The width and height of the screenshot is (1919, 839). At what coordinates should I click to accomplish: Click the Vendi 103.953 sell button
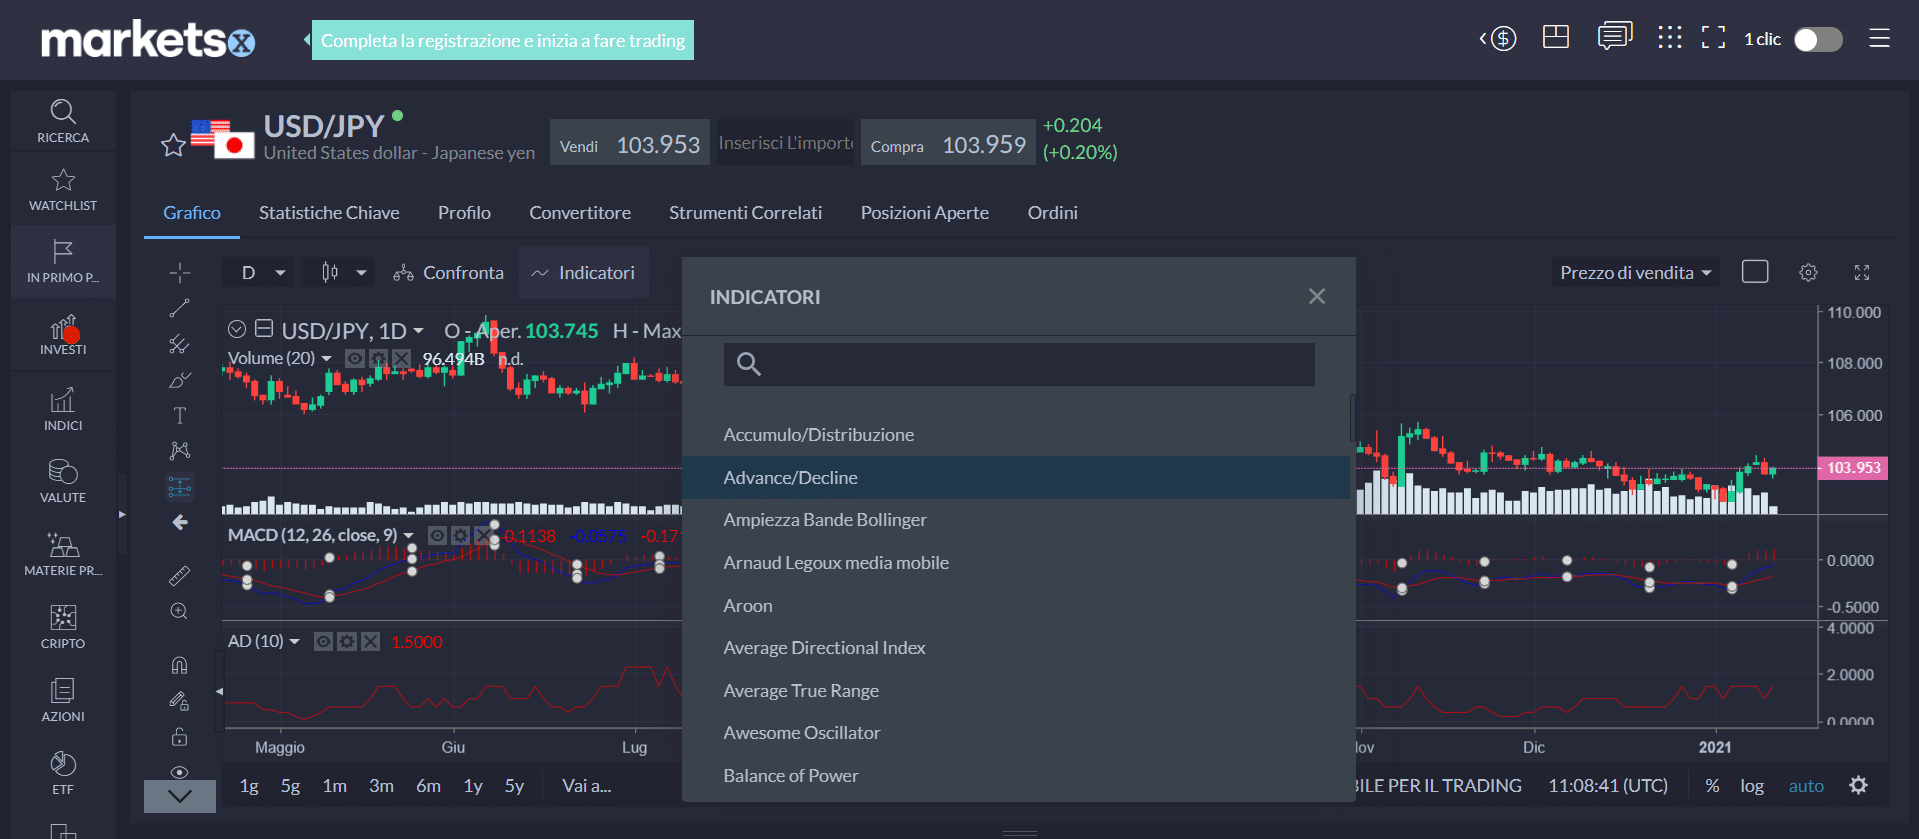coord(629,143)
